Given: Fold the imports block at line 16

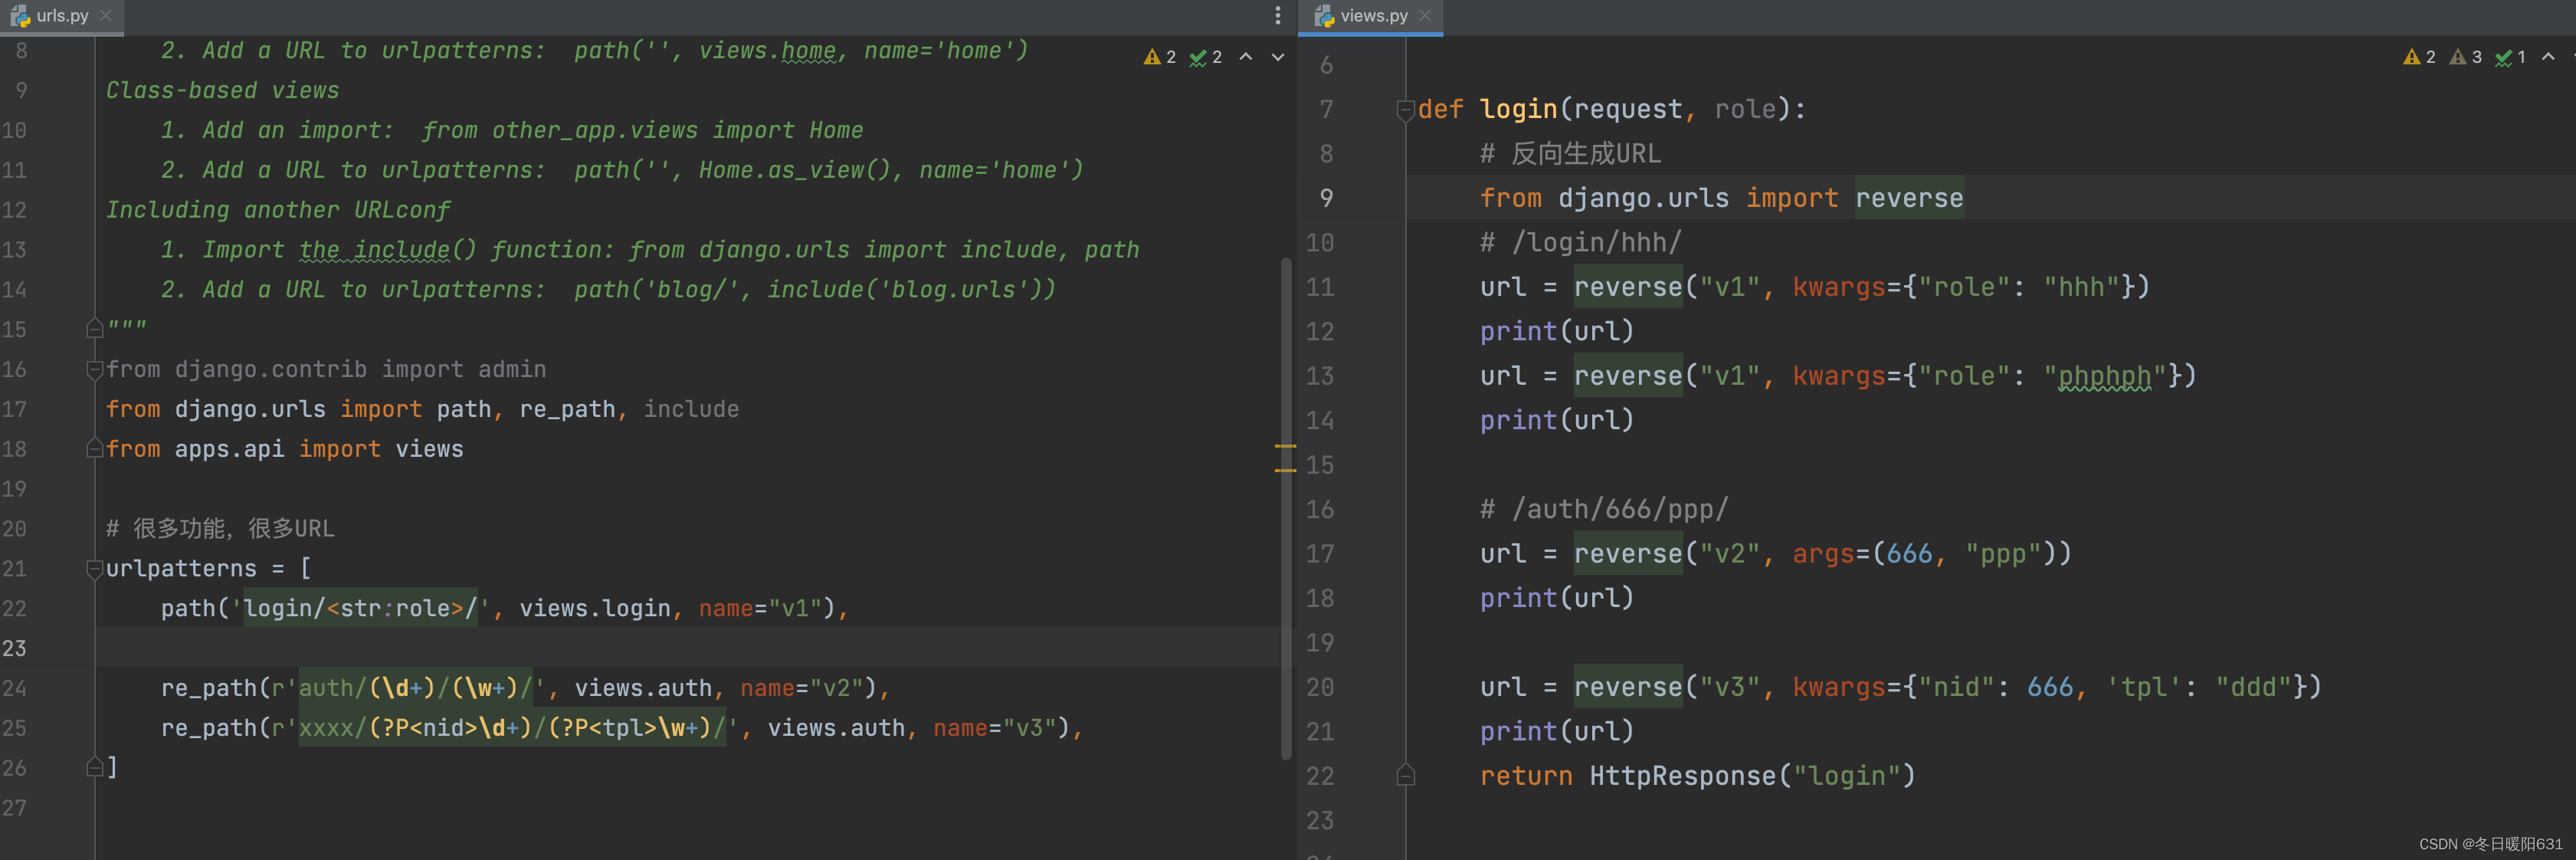Looking at the screenshot, I should pyautogui.click(x=94, y=369).
